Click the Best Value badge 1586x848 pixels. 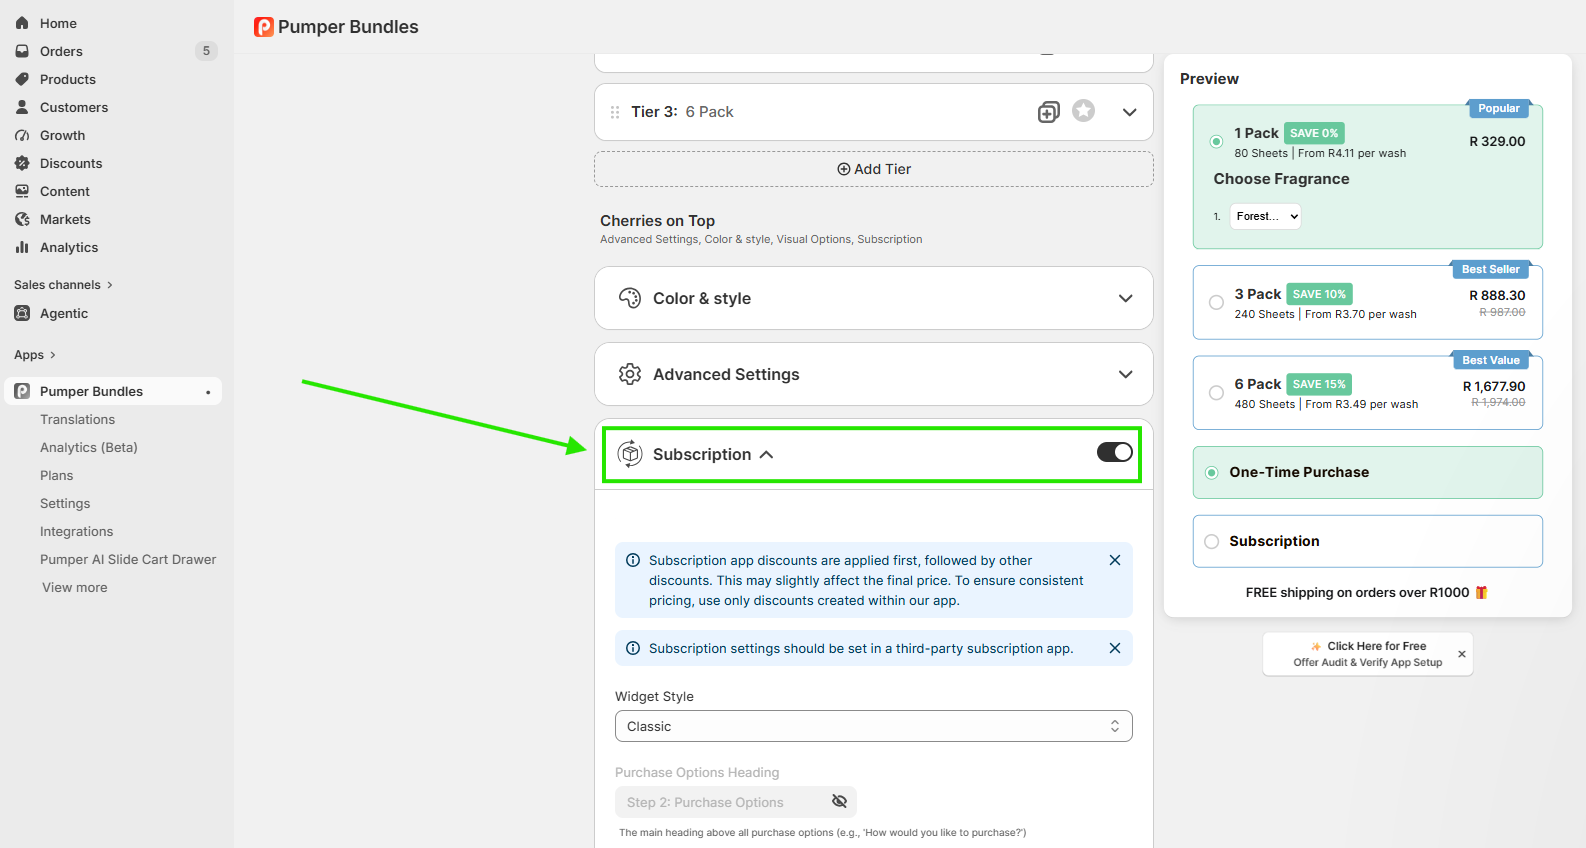click(1490, 360)
